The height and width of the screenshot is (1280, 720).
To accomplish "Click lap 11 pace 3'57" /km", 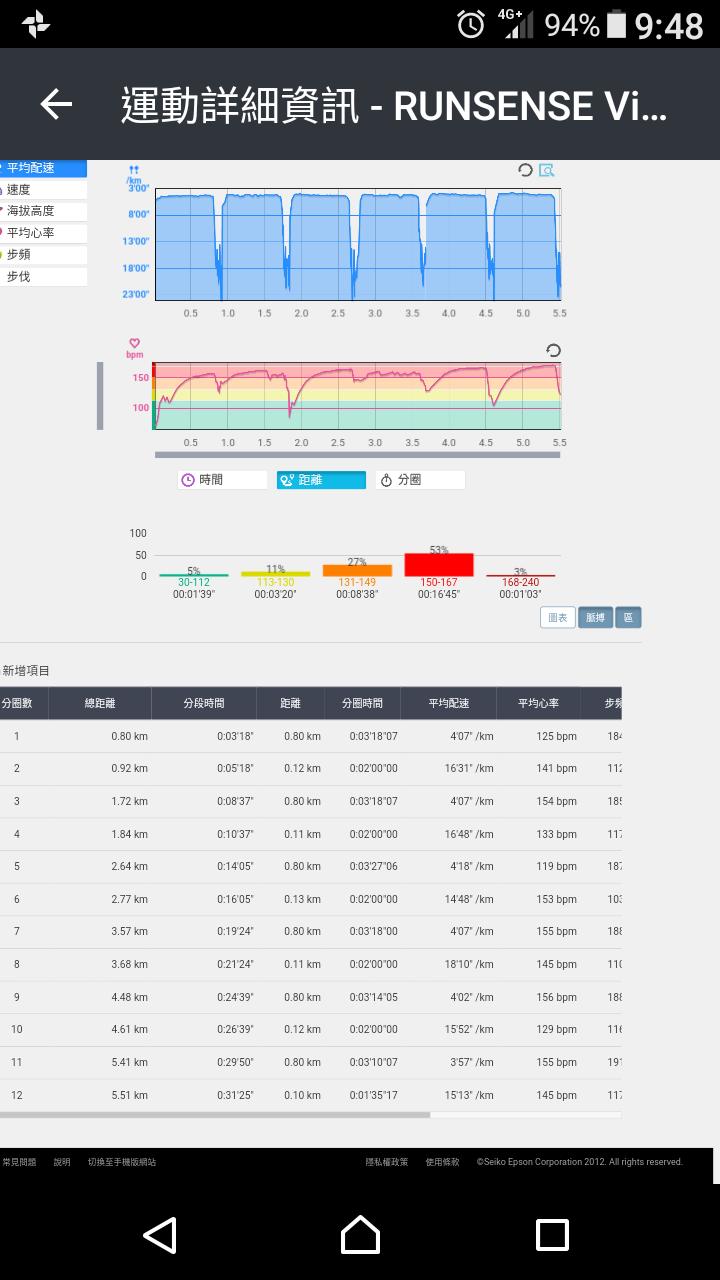I will (x=472, y=1062).
